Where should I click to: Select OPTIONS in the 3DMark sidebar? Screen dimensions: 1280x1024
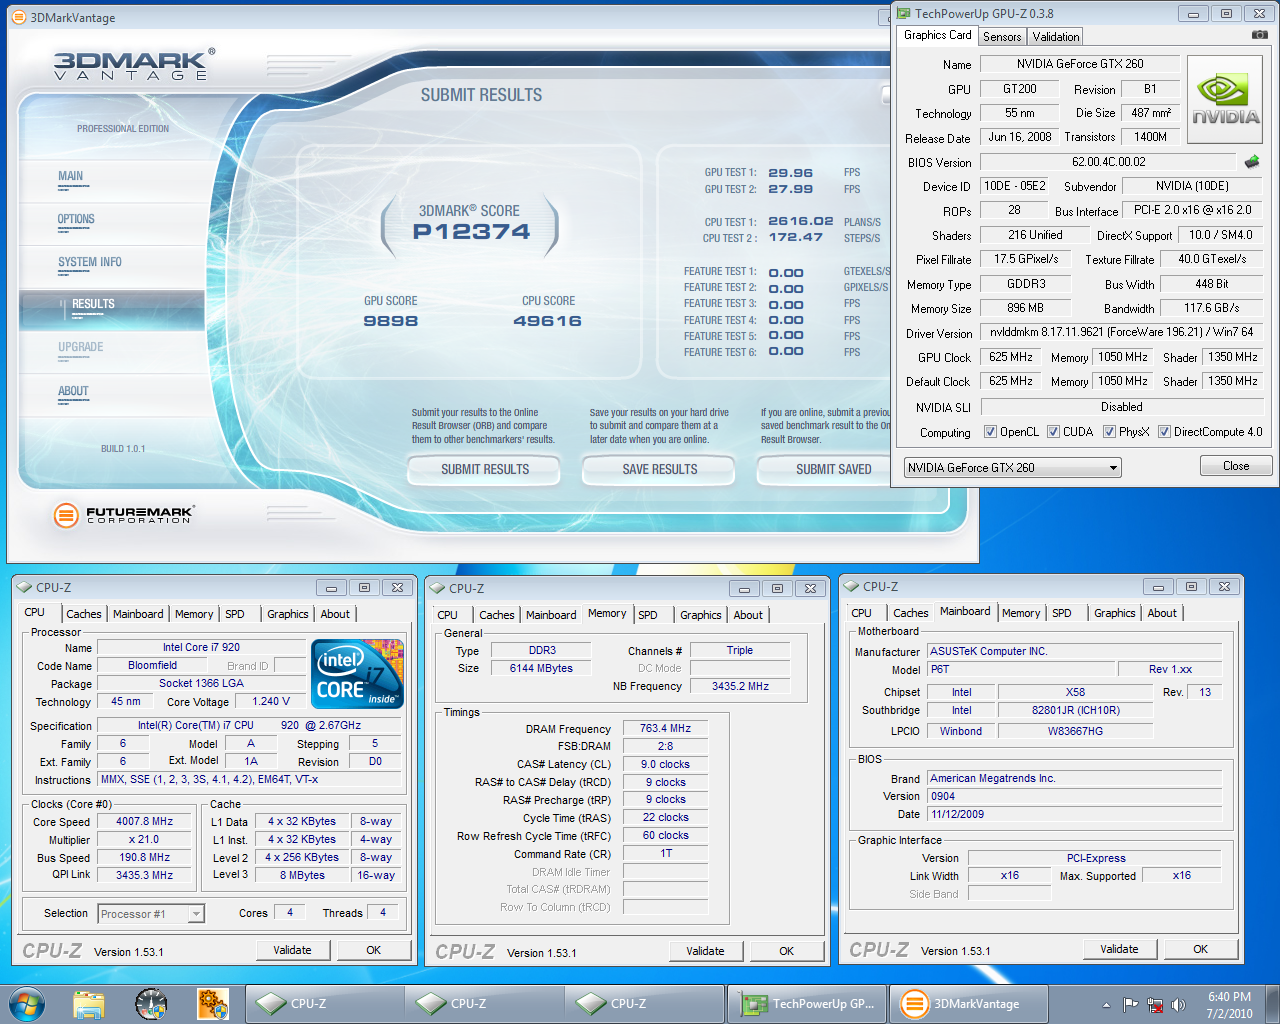(x=76, y=219)
